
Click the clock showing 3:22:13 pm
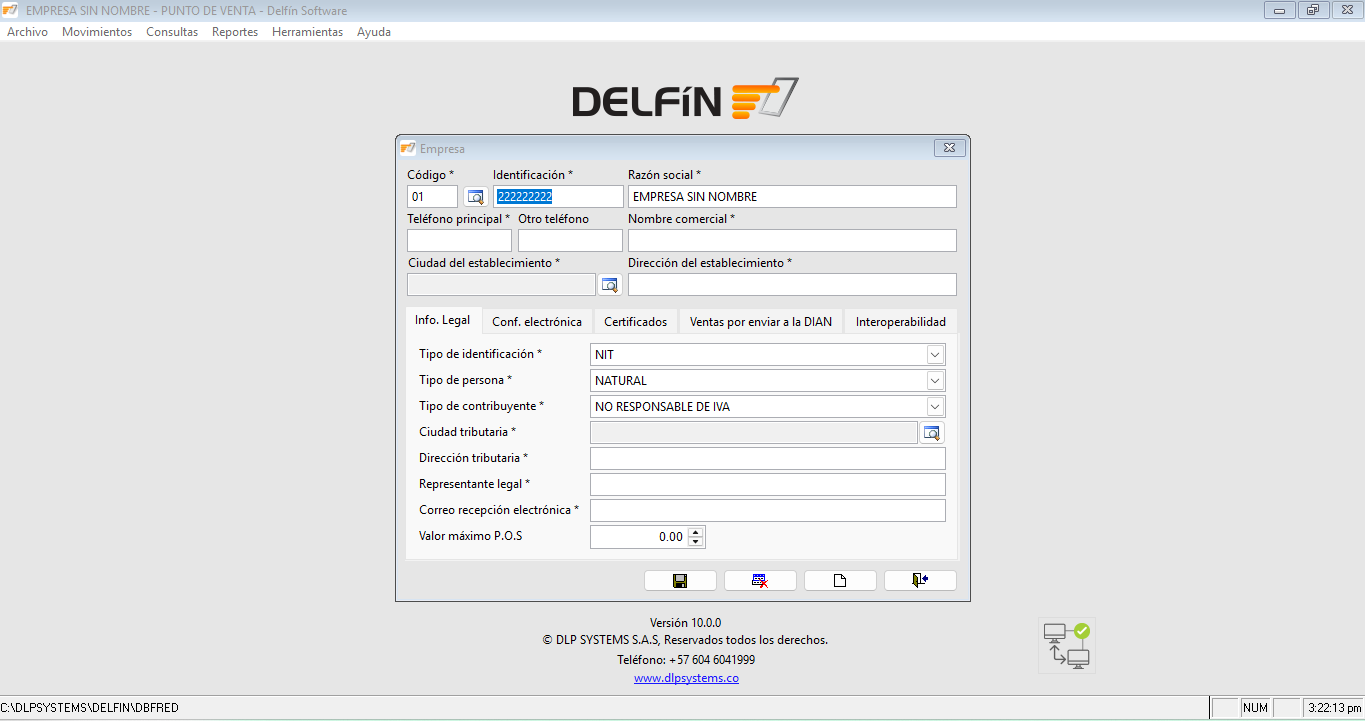(x=1334, y=708)
